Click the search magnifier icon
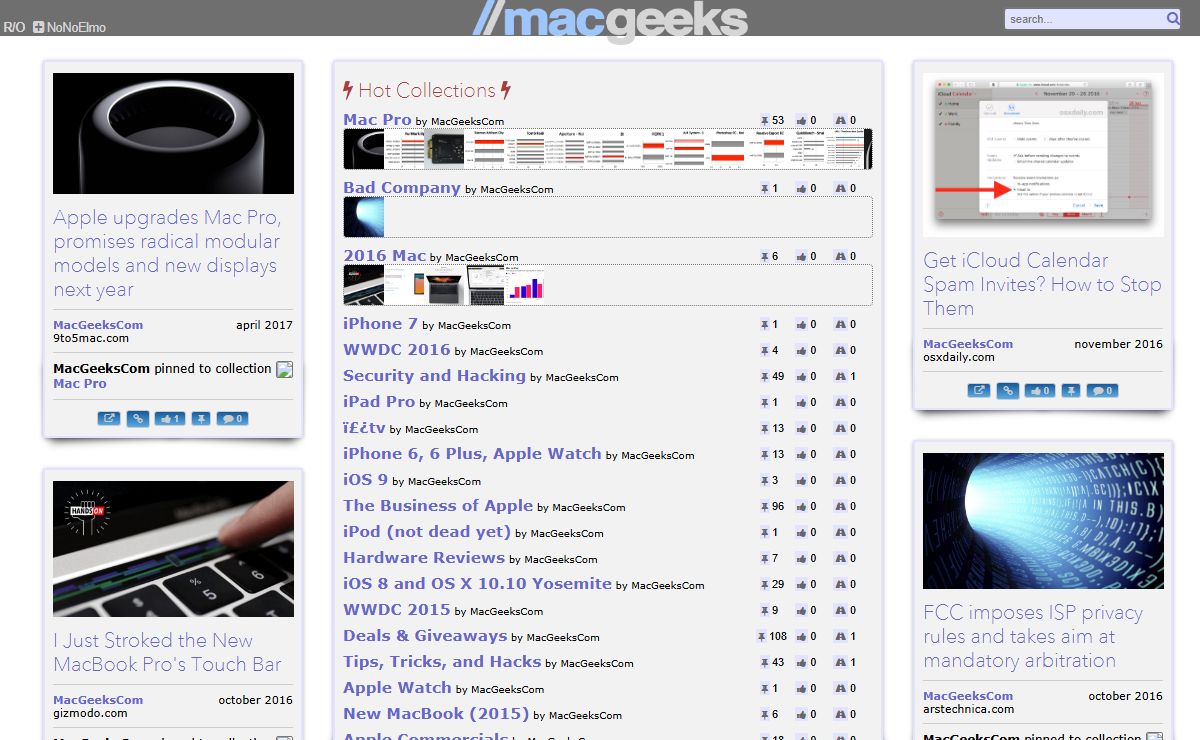 point(1173,18)
